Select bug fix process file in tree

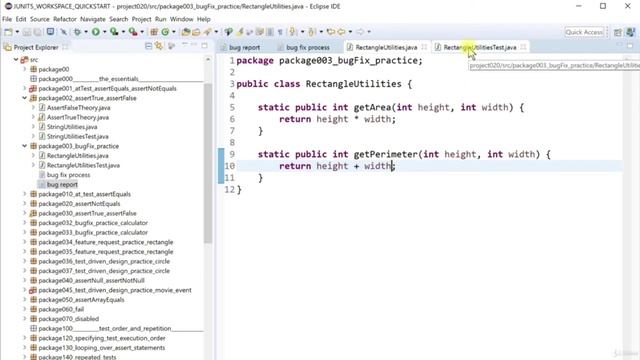(68, 175)
